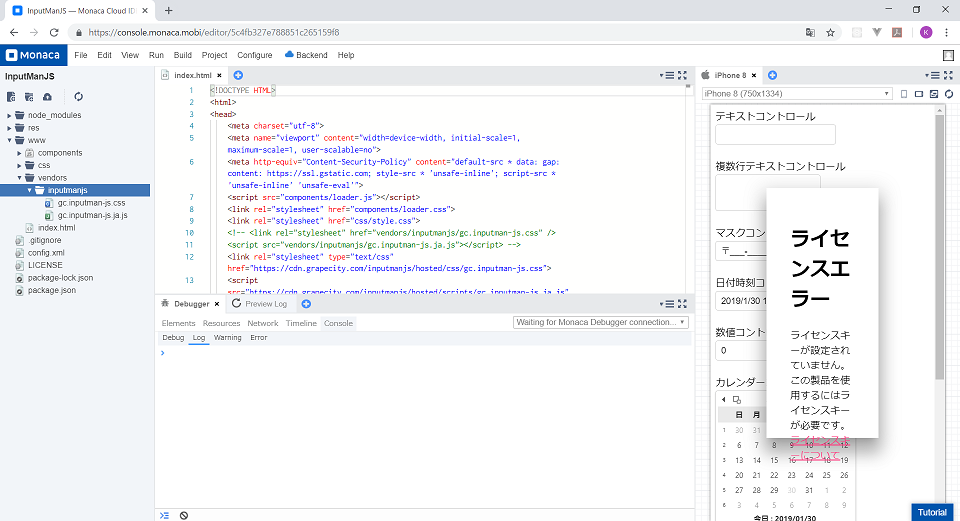Close the index.html editor tab
This screenshot has height=521, width=960.
coord(219,75)
